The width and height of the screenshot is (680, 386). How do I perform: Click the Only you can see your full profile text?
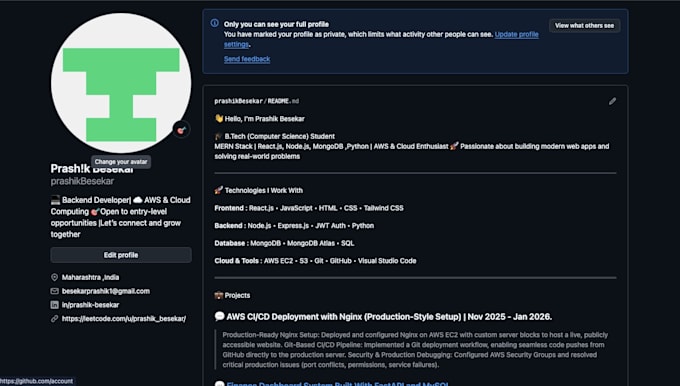(276, 24)
